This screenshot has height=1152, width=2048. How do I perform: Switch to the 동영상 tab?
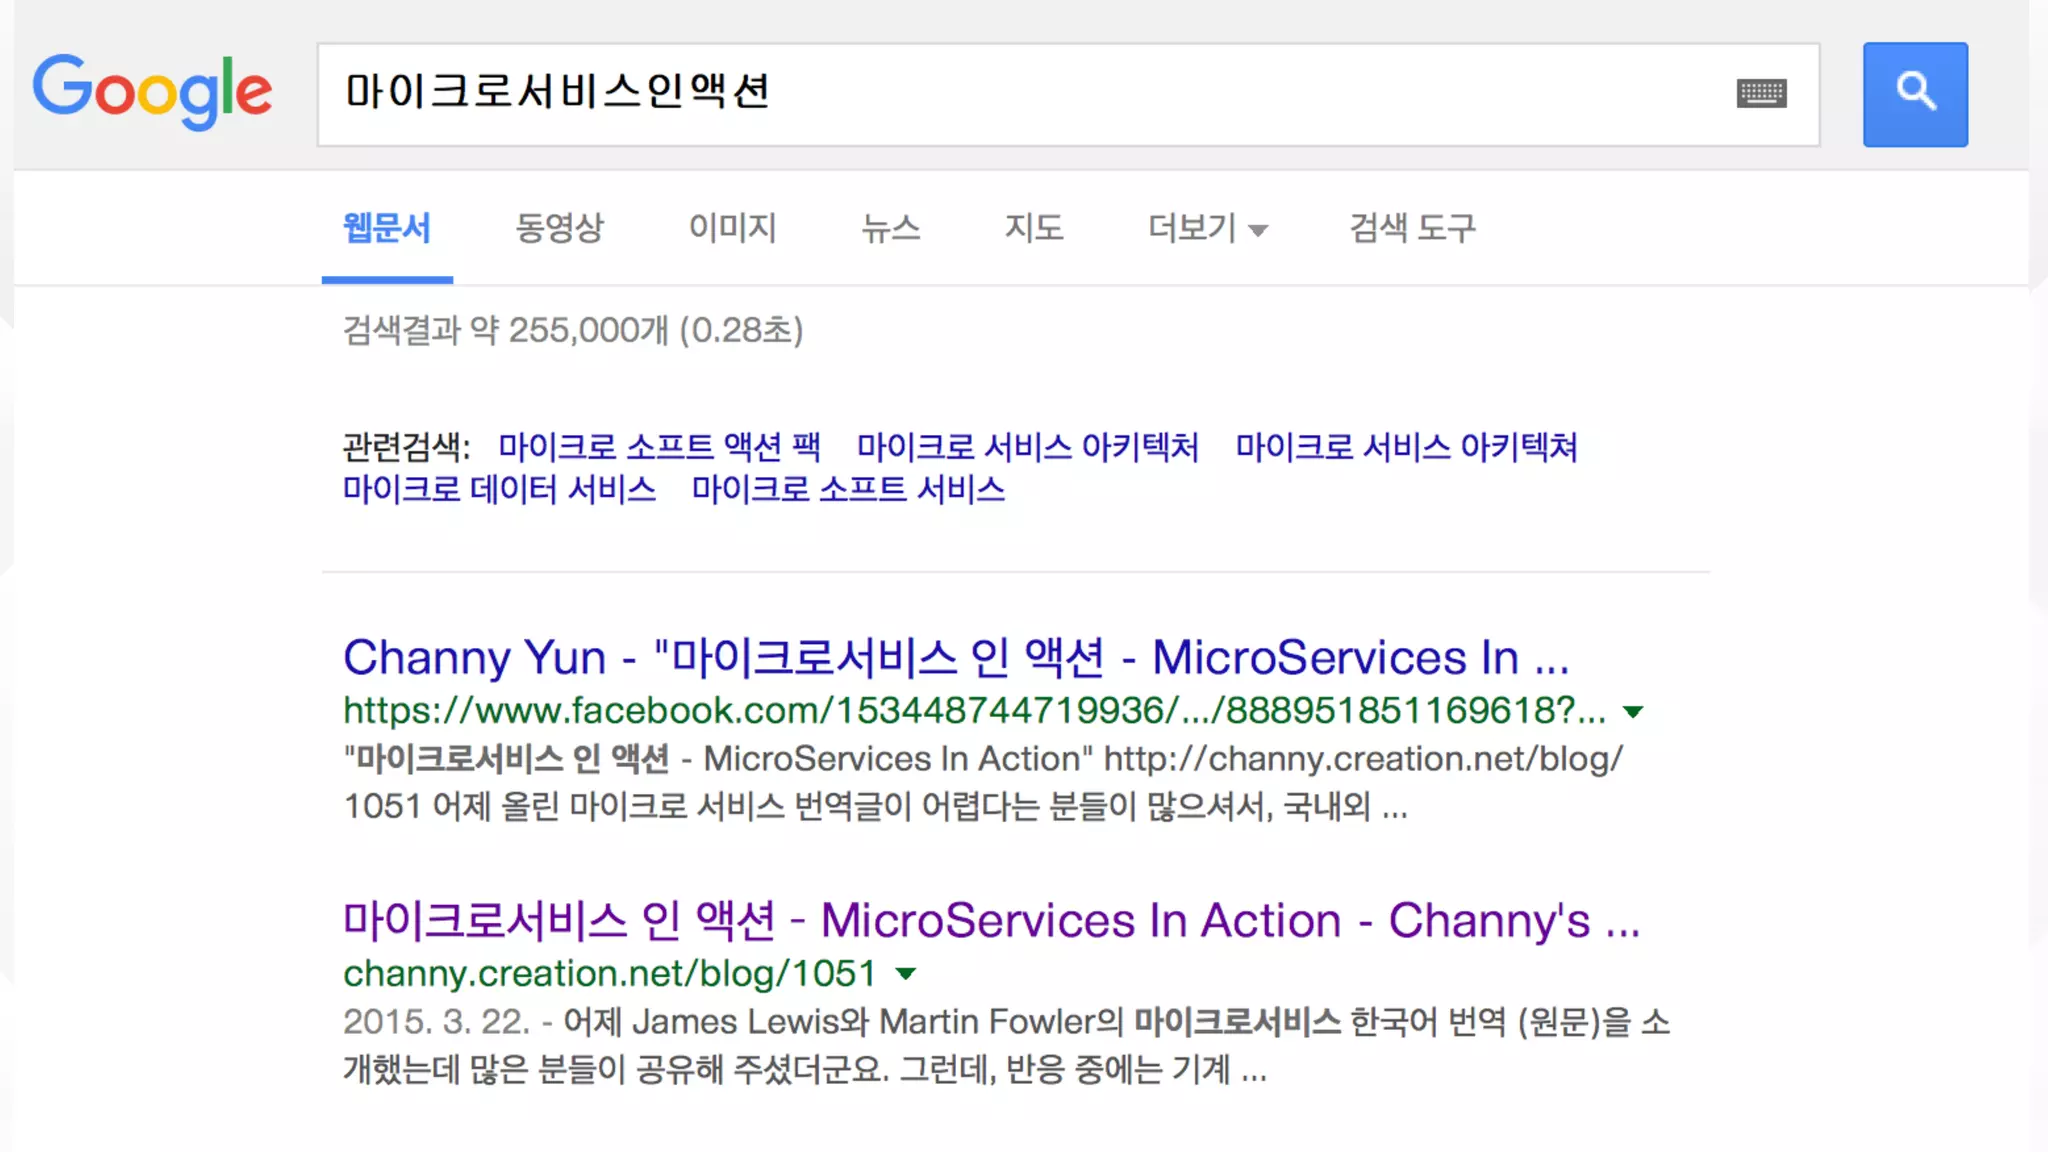559,228
